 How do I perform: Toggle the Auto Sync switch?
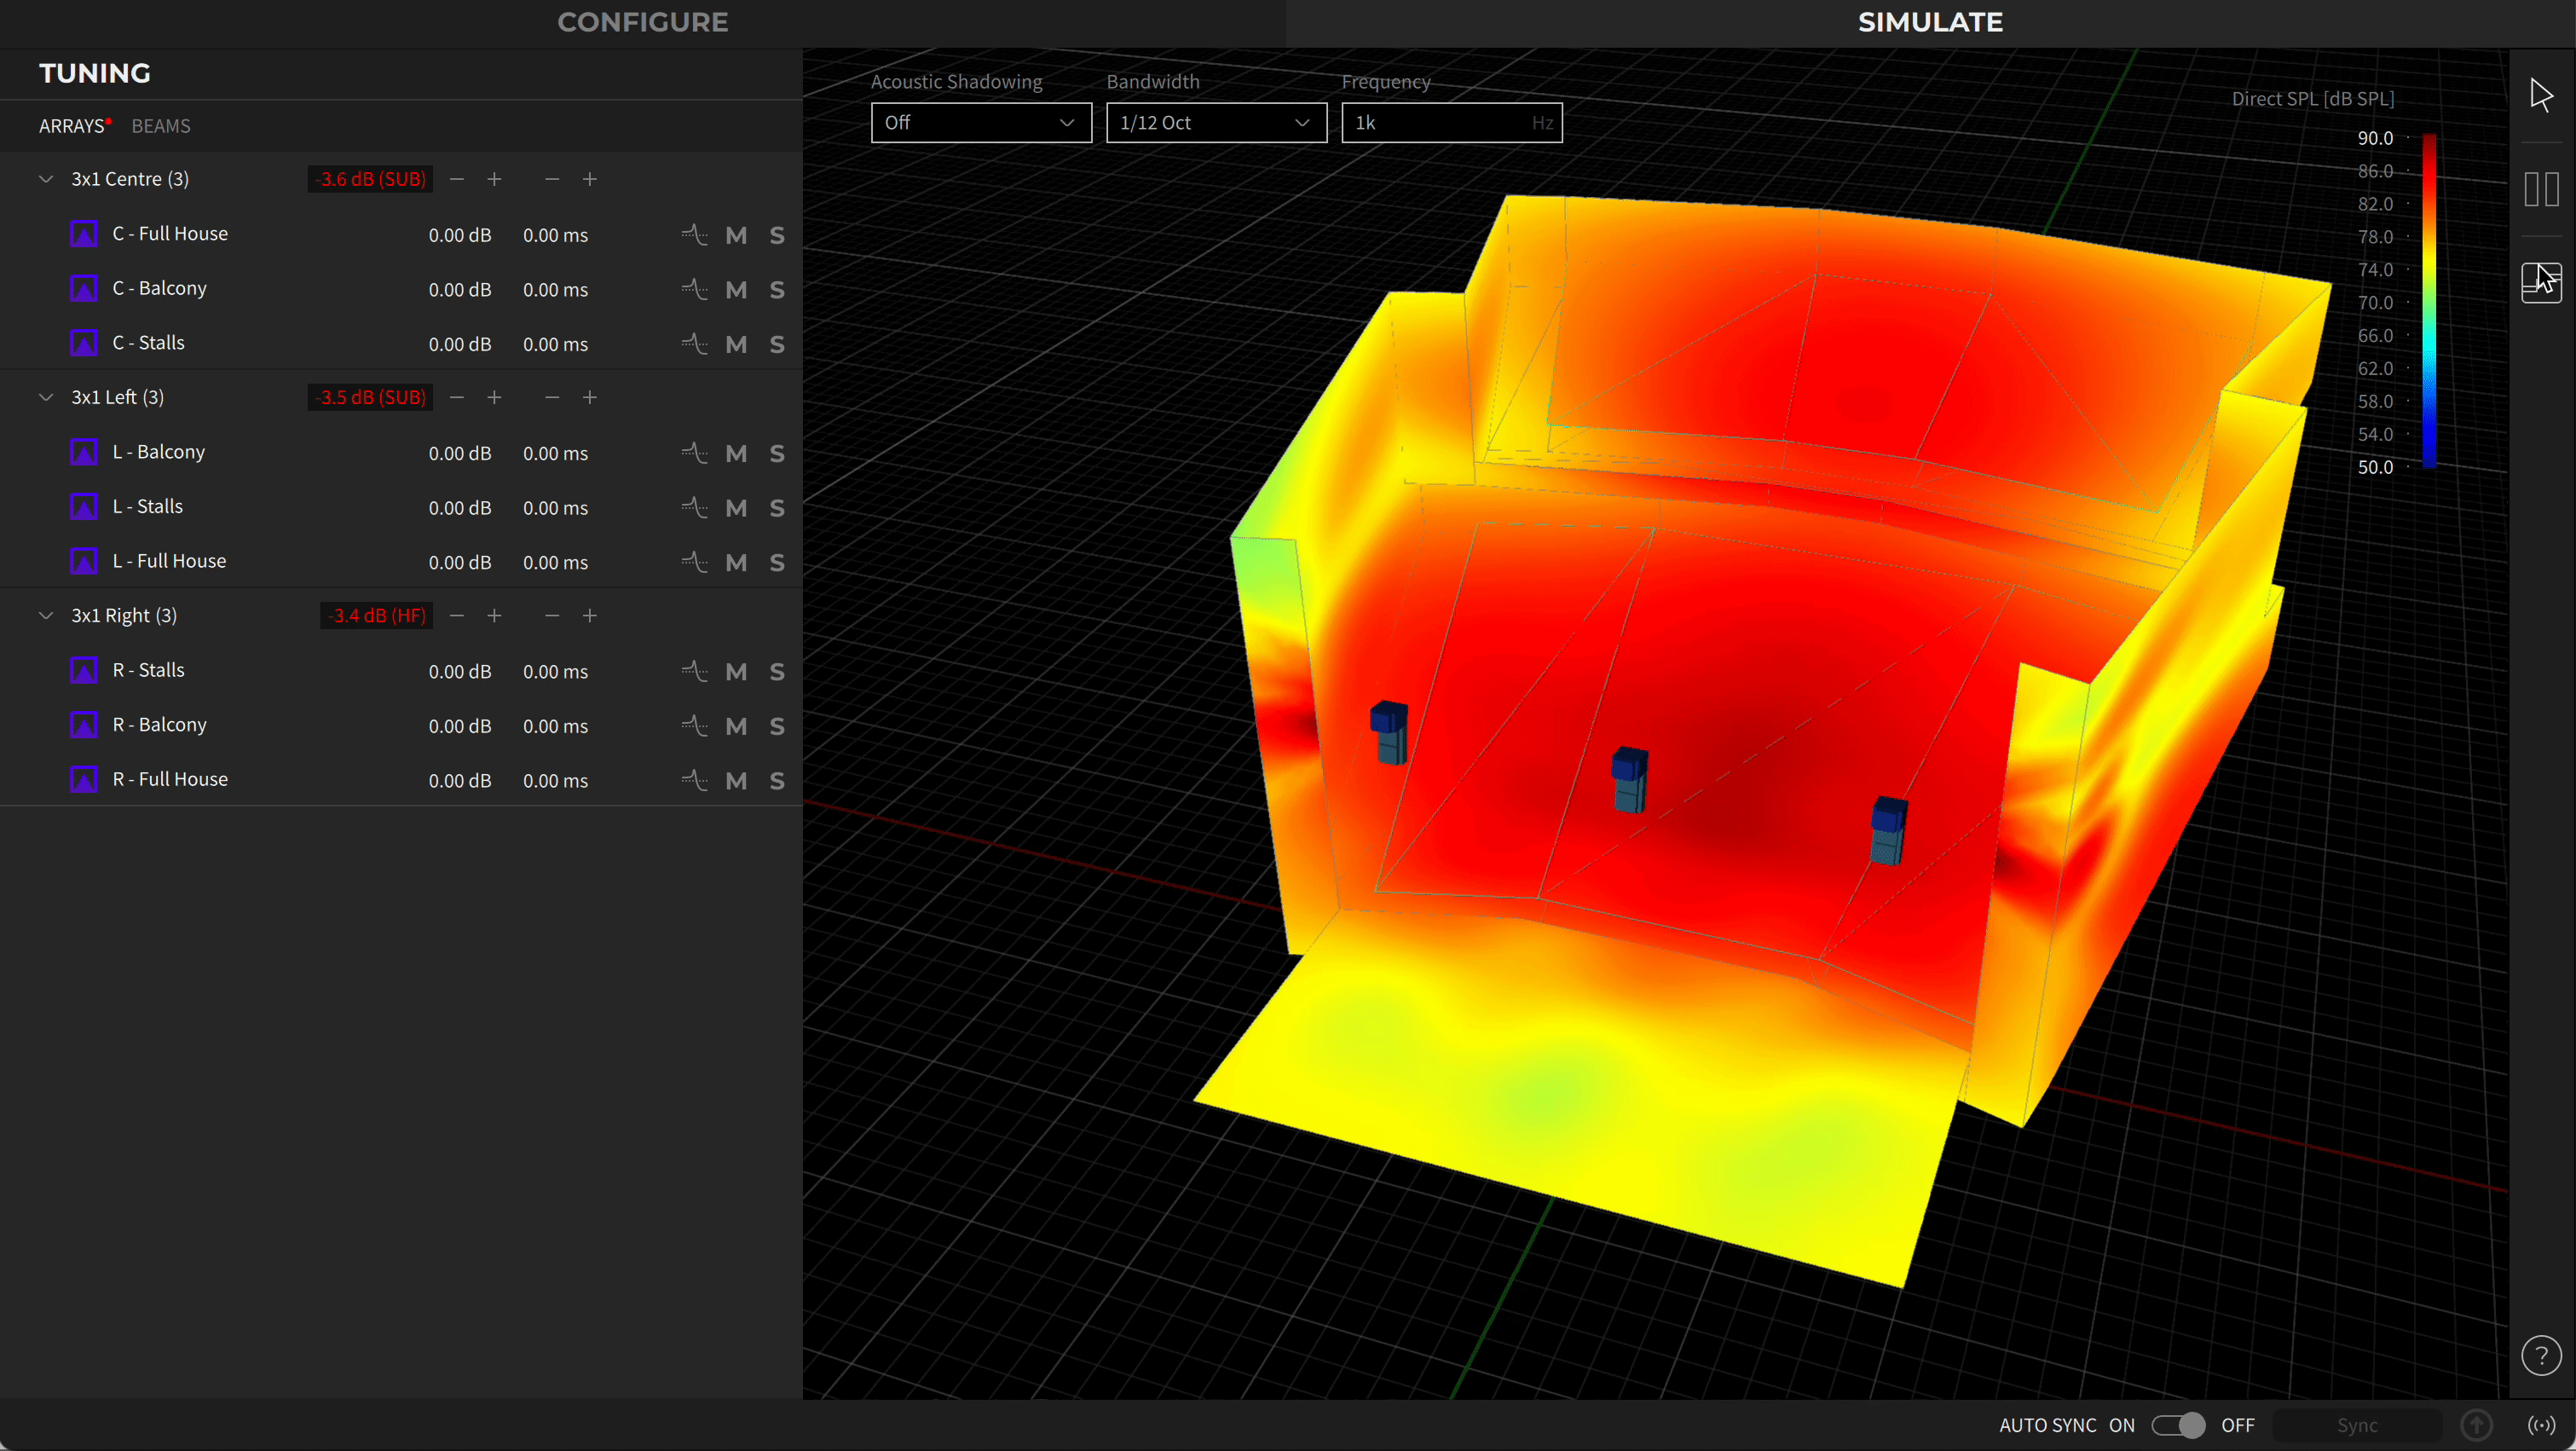coord(2178,1425)
